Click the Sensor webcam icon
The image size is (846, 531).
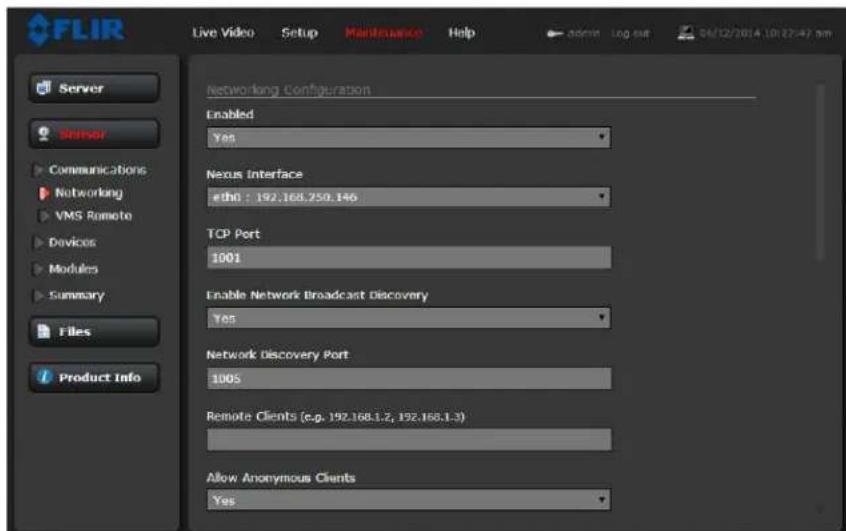pyautogui.click(x=44, y=134)
